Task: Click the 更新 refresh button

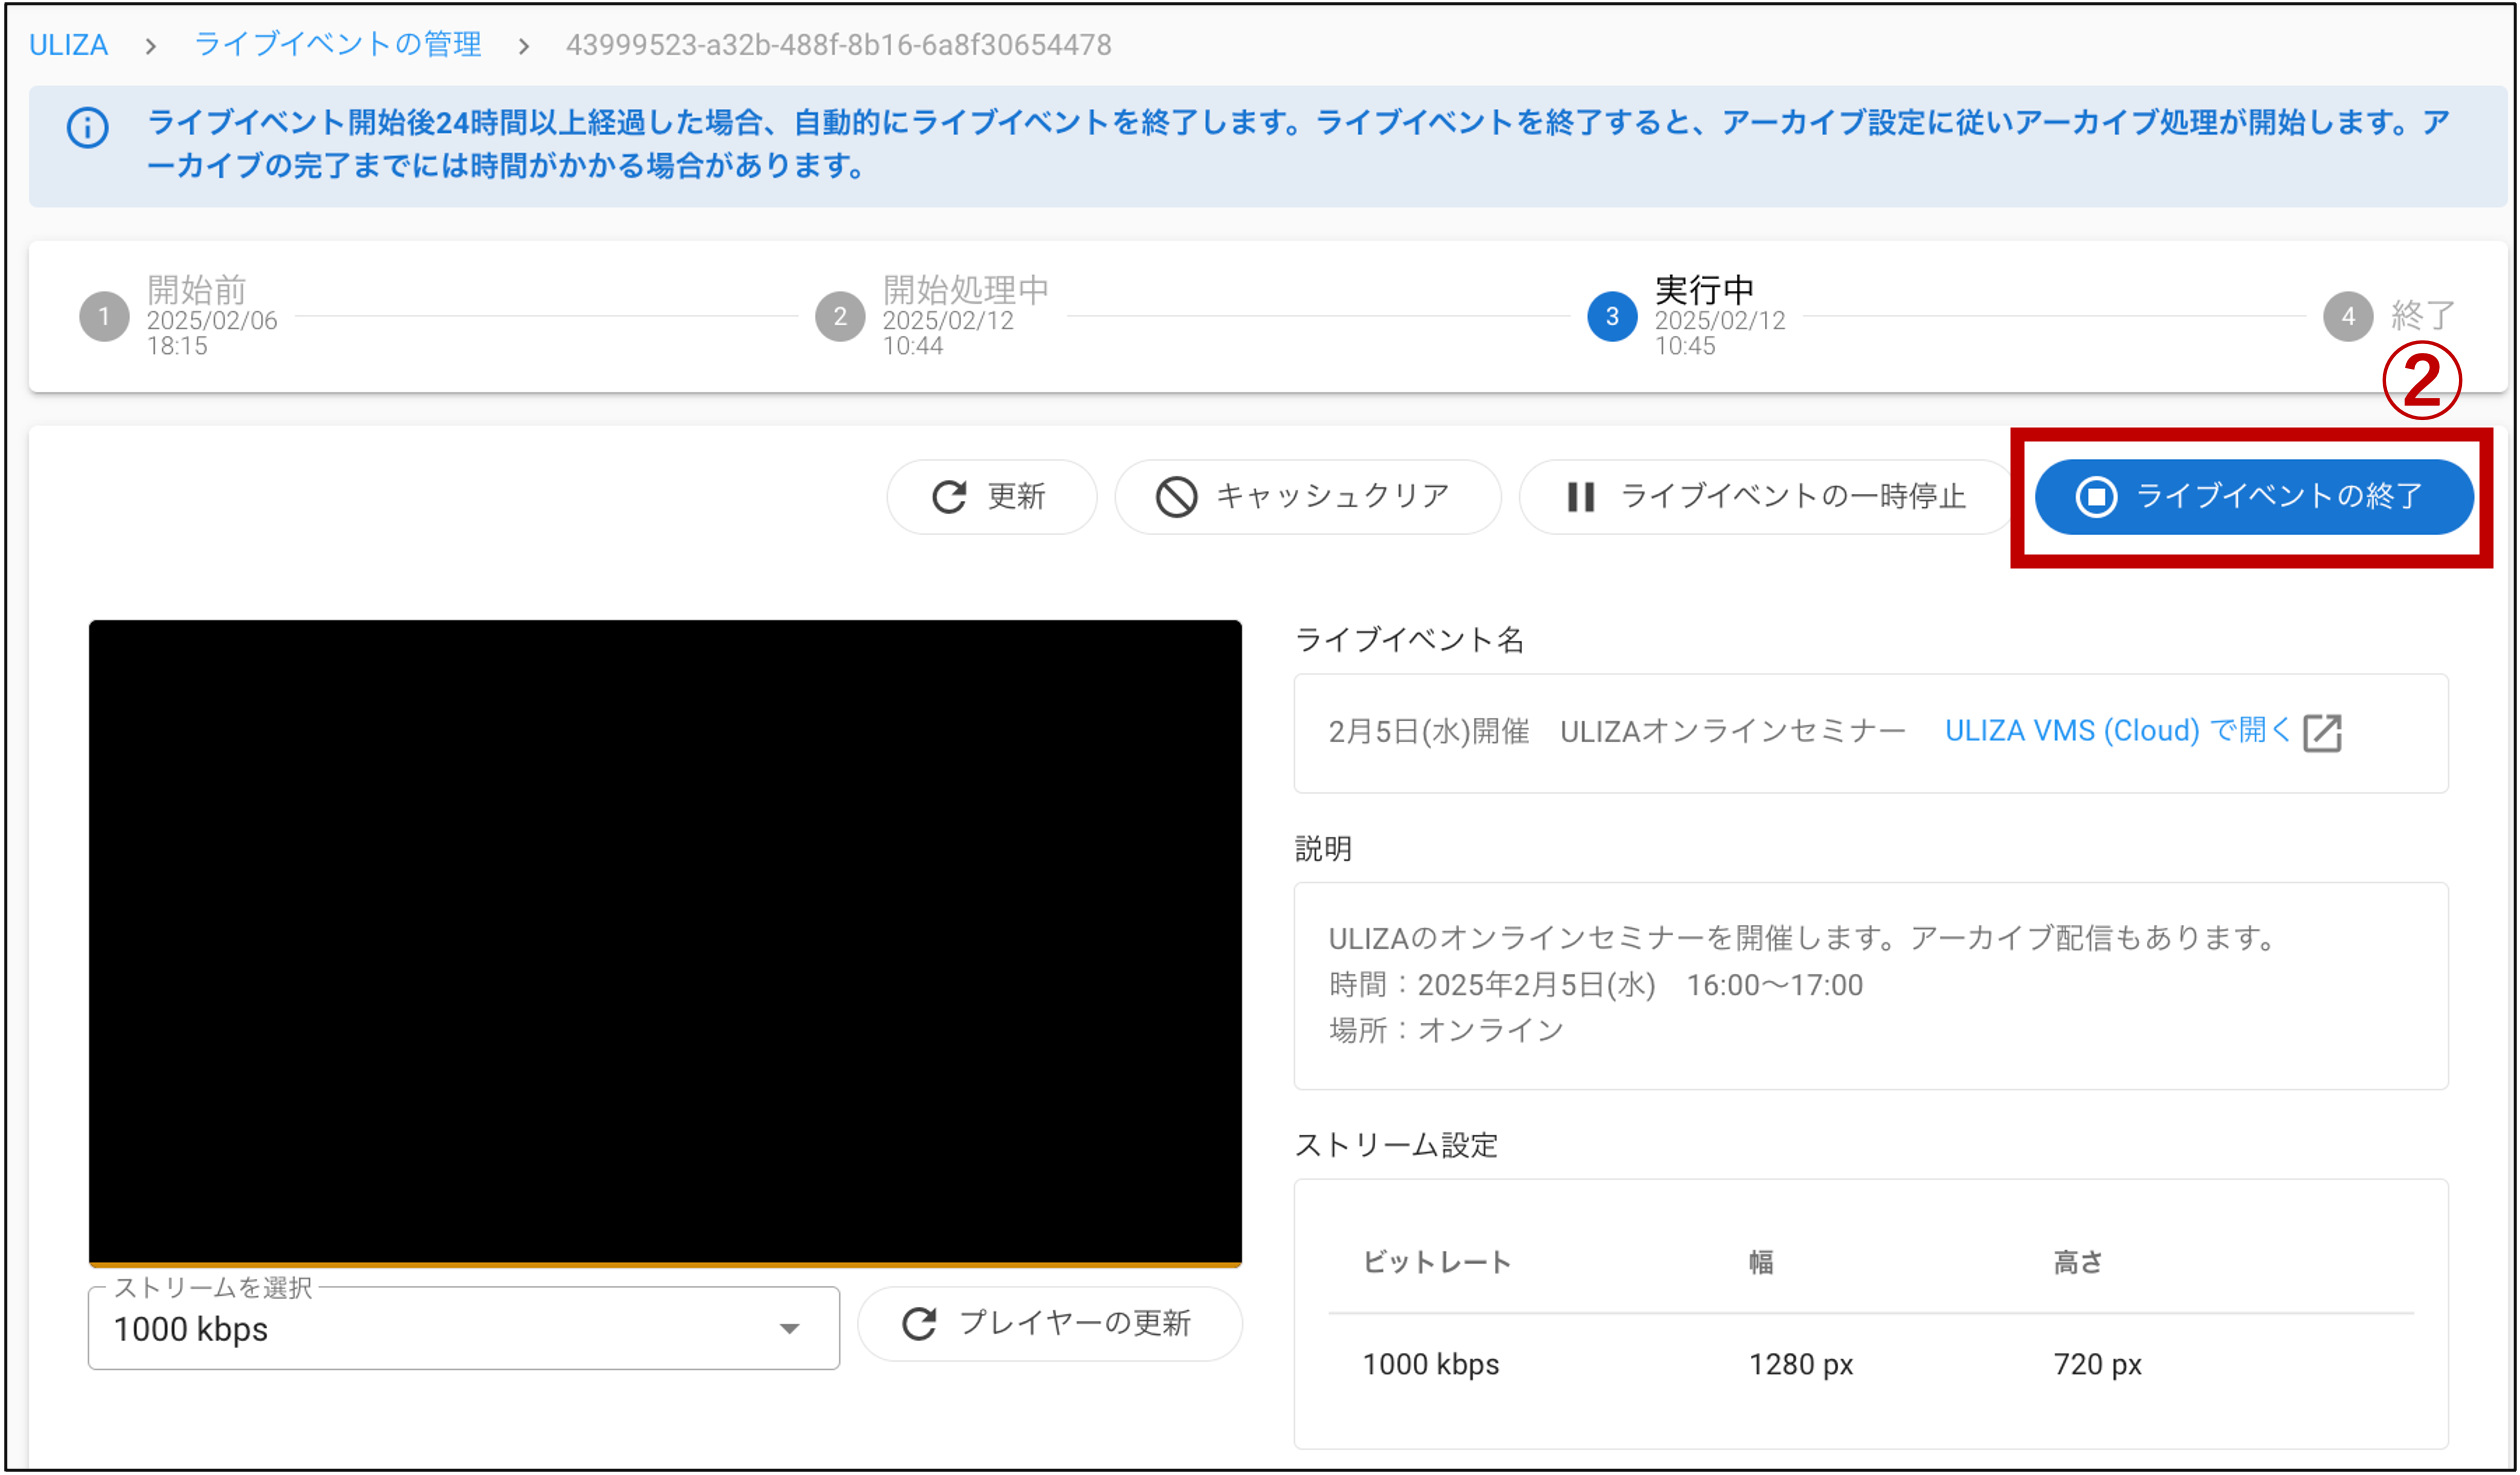Action: [991, 497]
